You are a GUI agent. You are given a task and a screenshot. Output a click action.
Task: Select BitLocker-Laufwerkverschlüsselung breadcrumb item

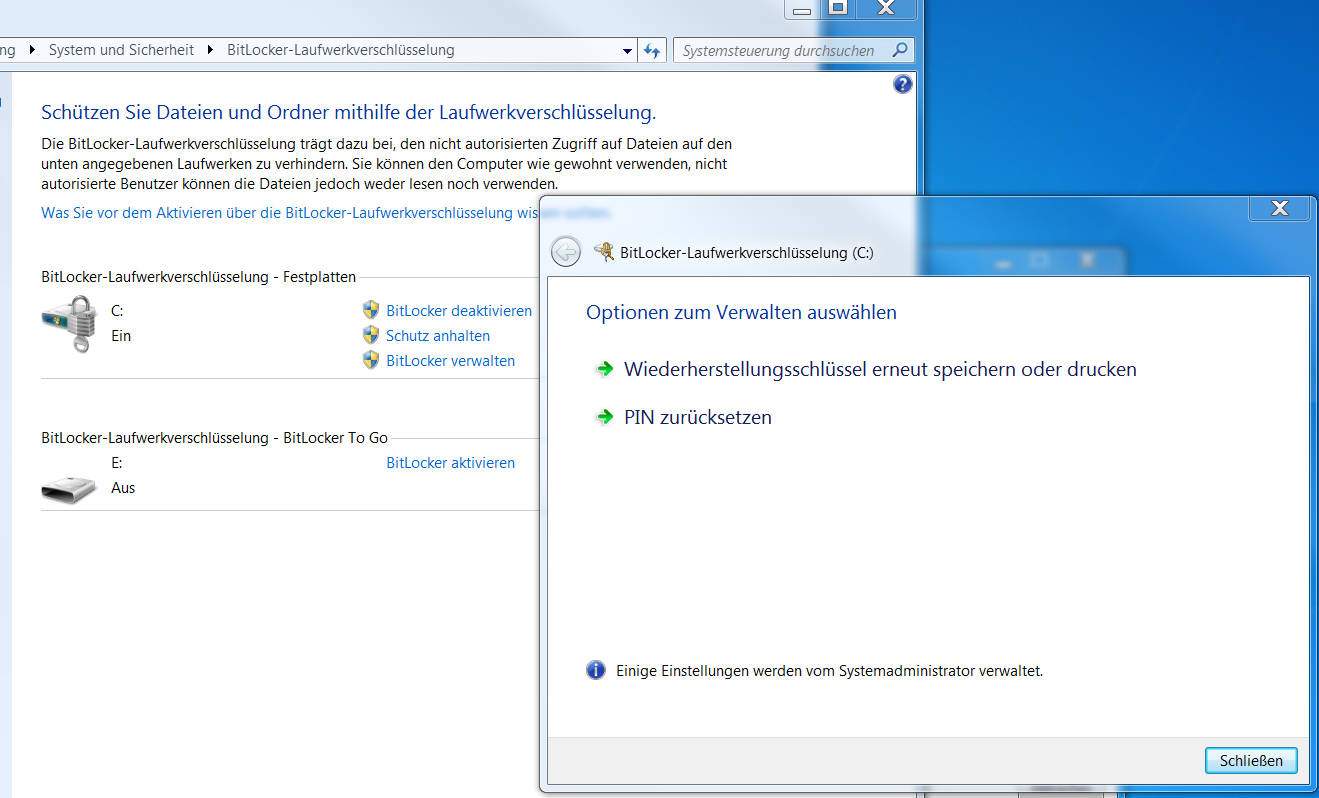pyautogui.click(x=341, y=49)
